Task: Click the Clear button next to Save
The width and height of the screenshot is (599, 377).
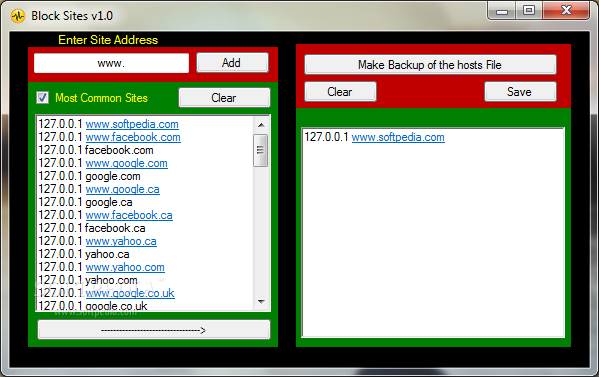Action: click(x=340, y=92)
